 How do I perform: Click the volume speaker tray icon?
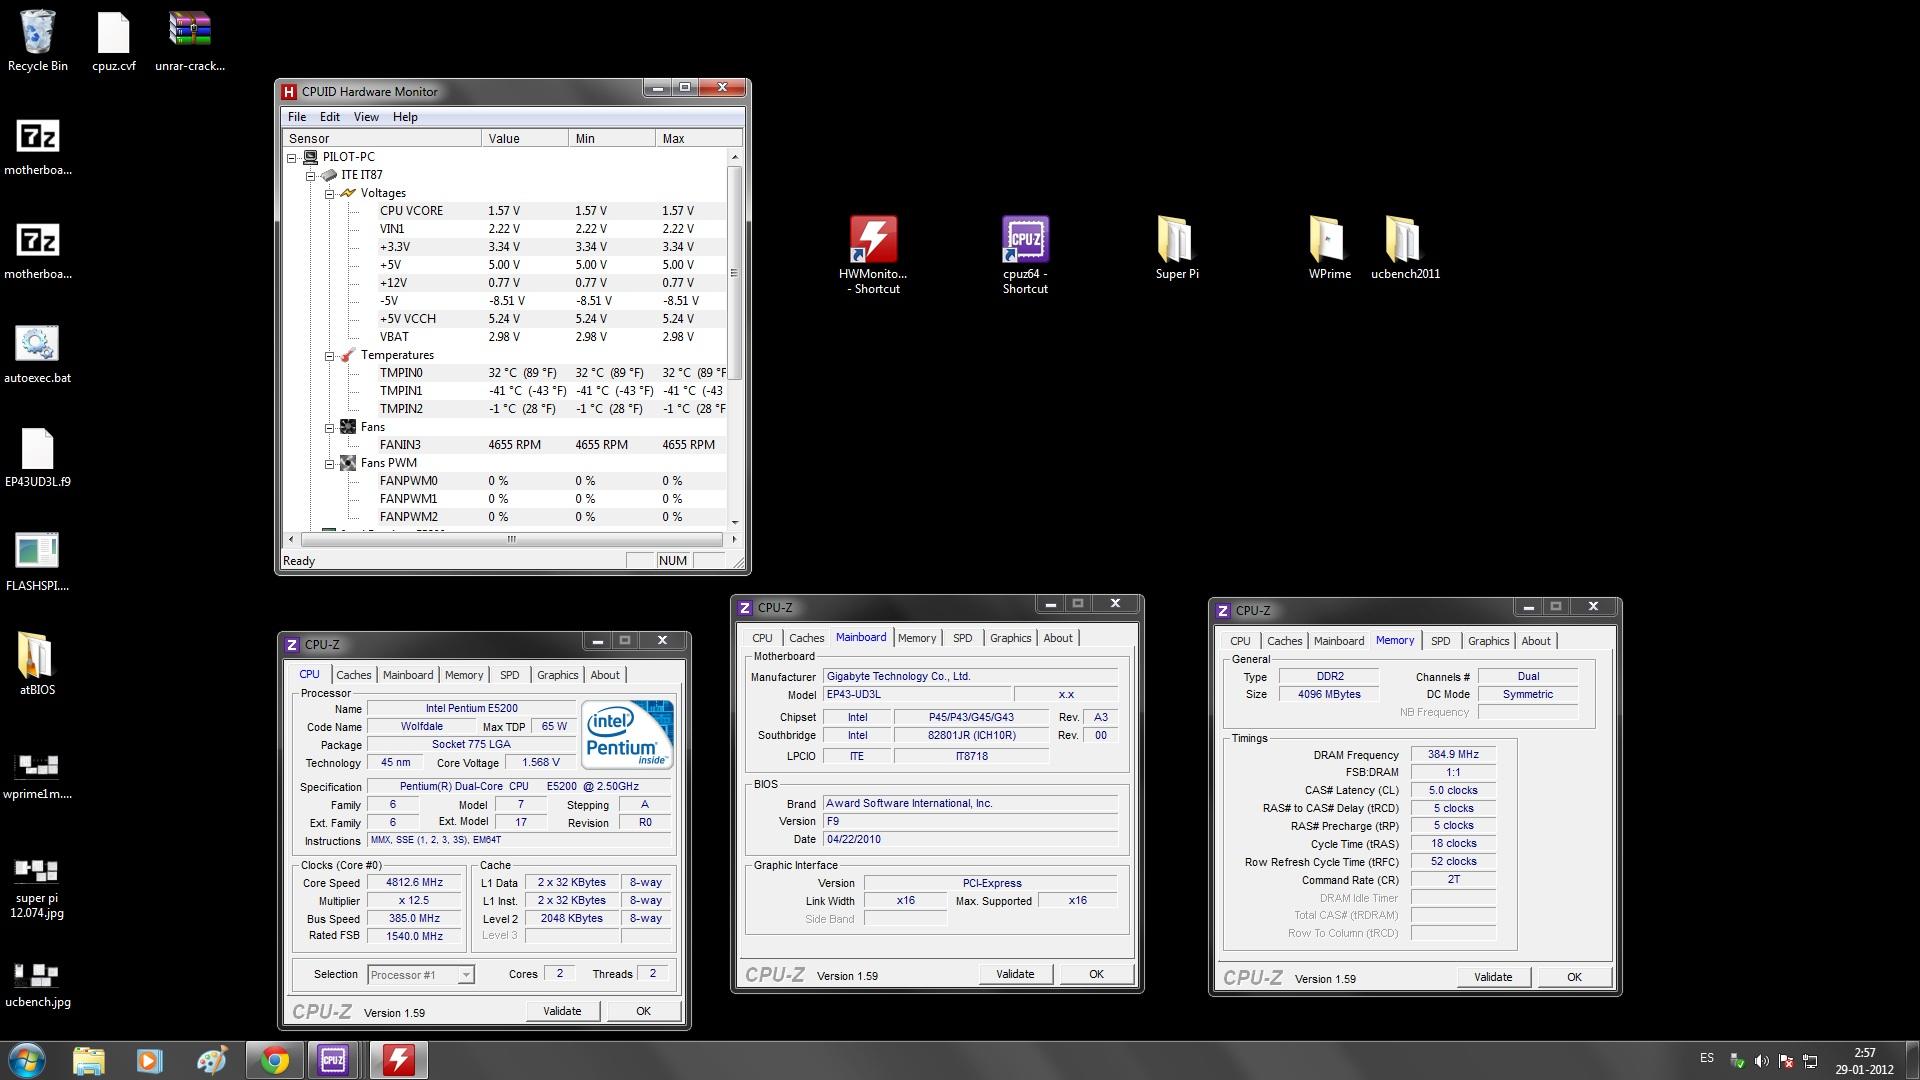(x=1761, y=1061)
